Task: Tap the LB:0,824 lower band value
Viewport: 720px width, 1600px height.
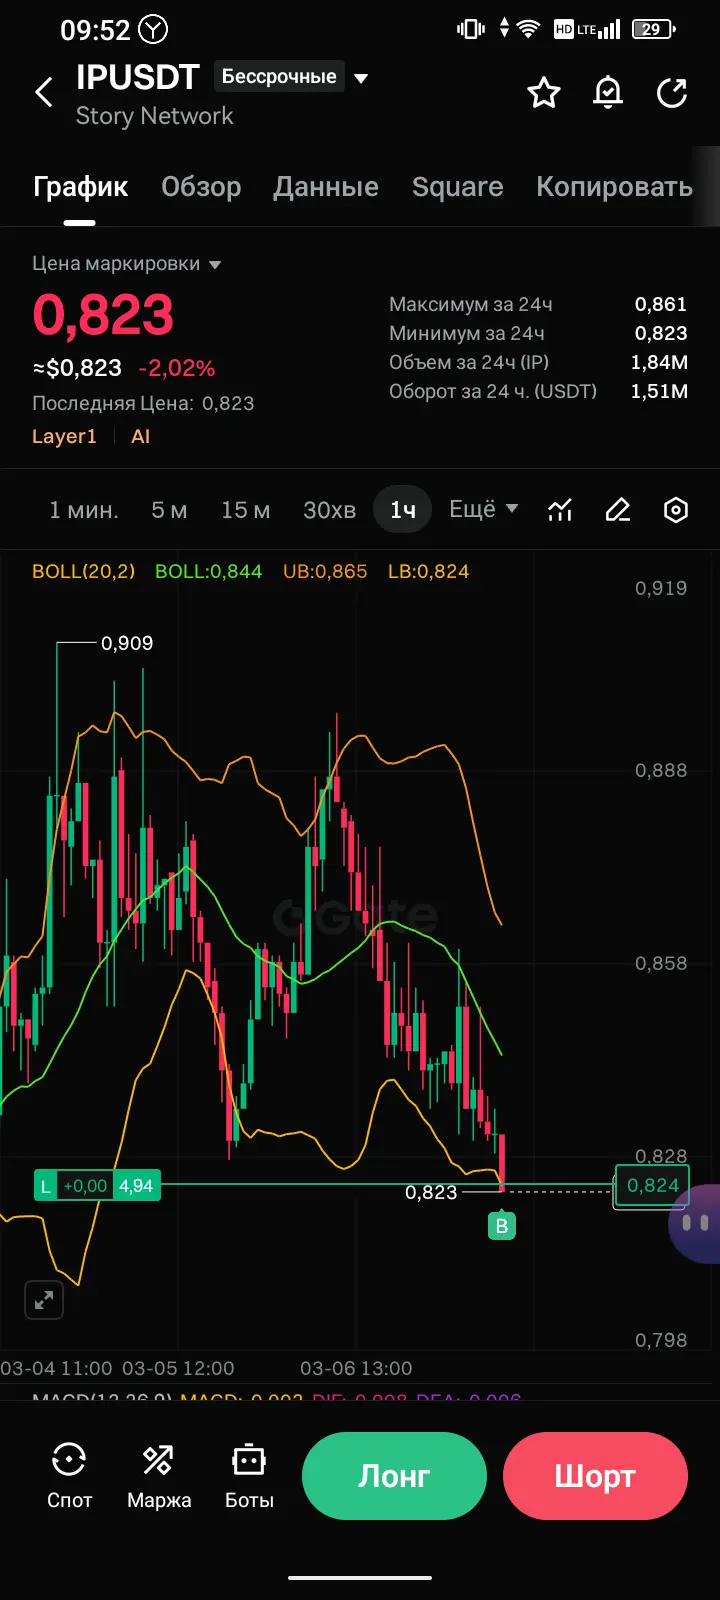Action: [428, 571]
